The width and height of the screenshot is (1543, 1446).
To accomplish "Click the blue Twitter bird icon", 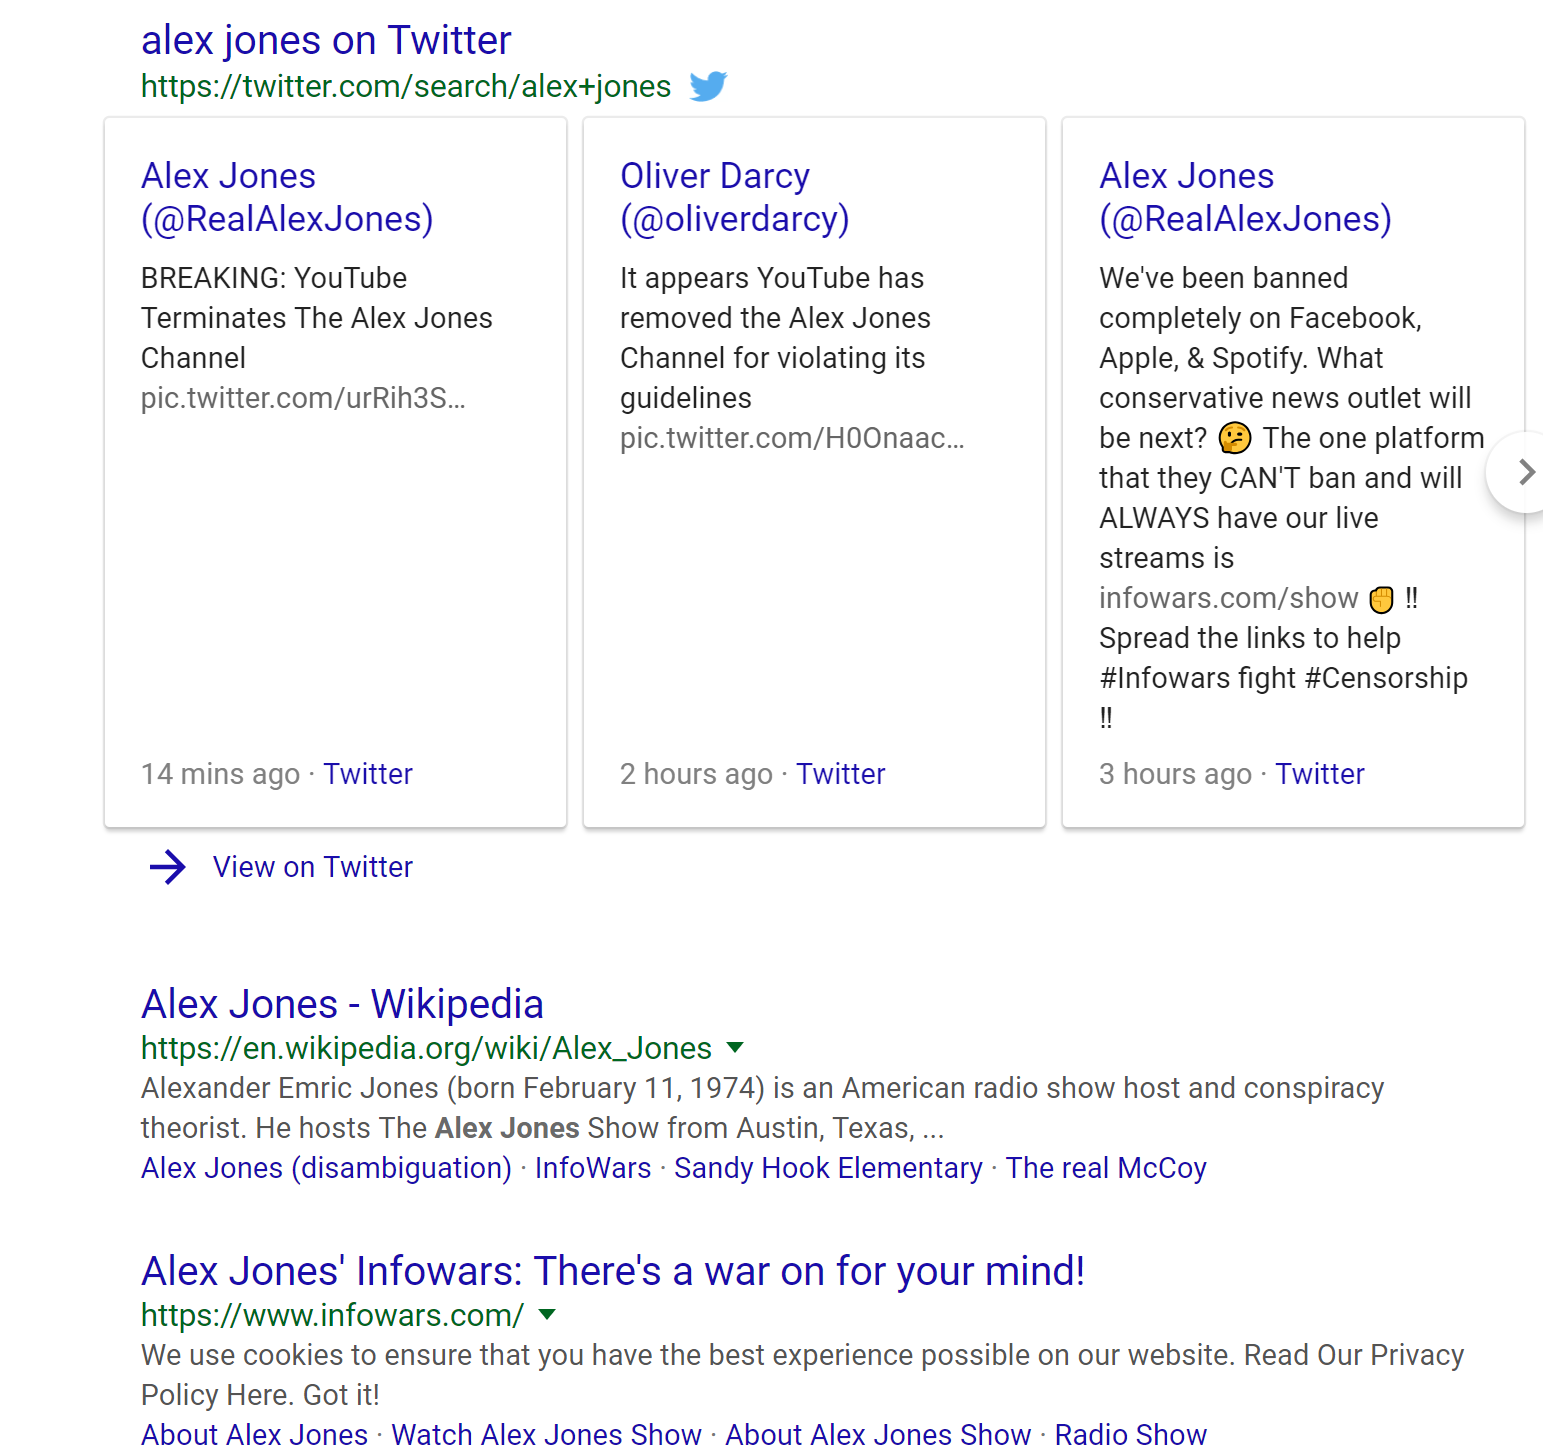I will point(708,86).
